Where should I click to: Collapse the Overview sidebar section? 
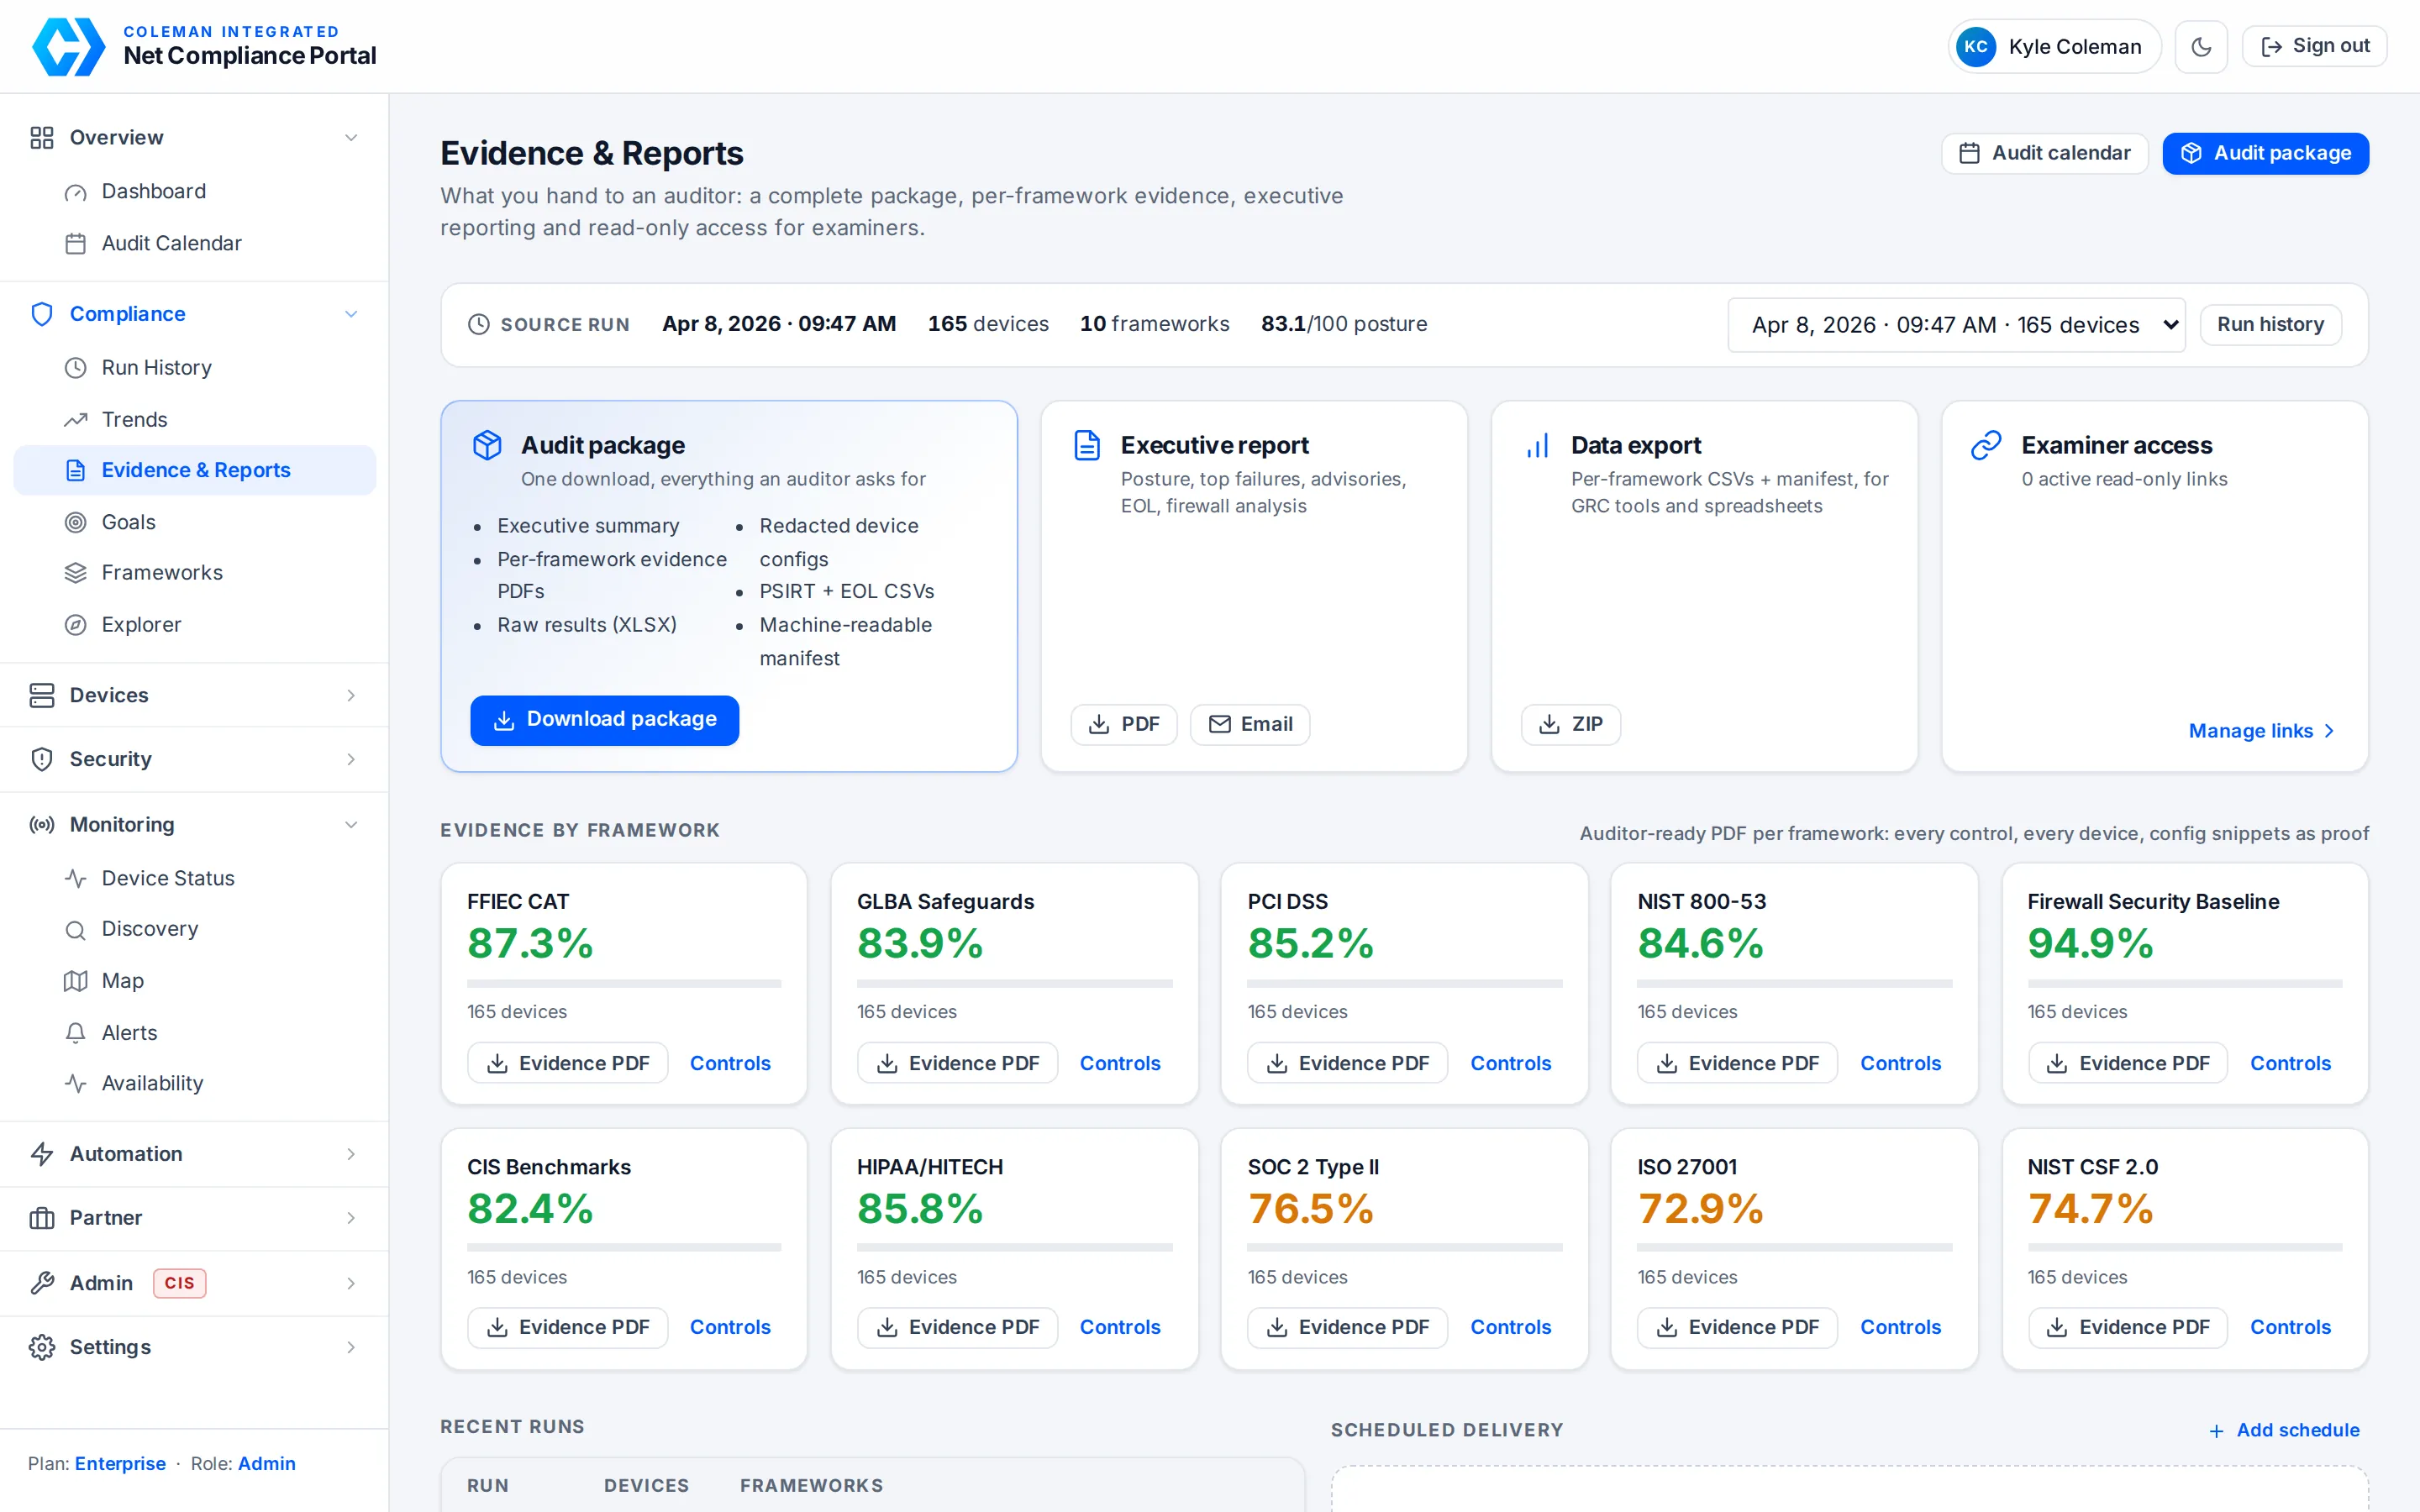coord(194,137)
